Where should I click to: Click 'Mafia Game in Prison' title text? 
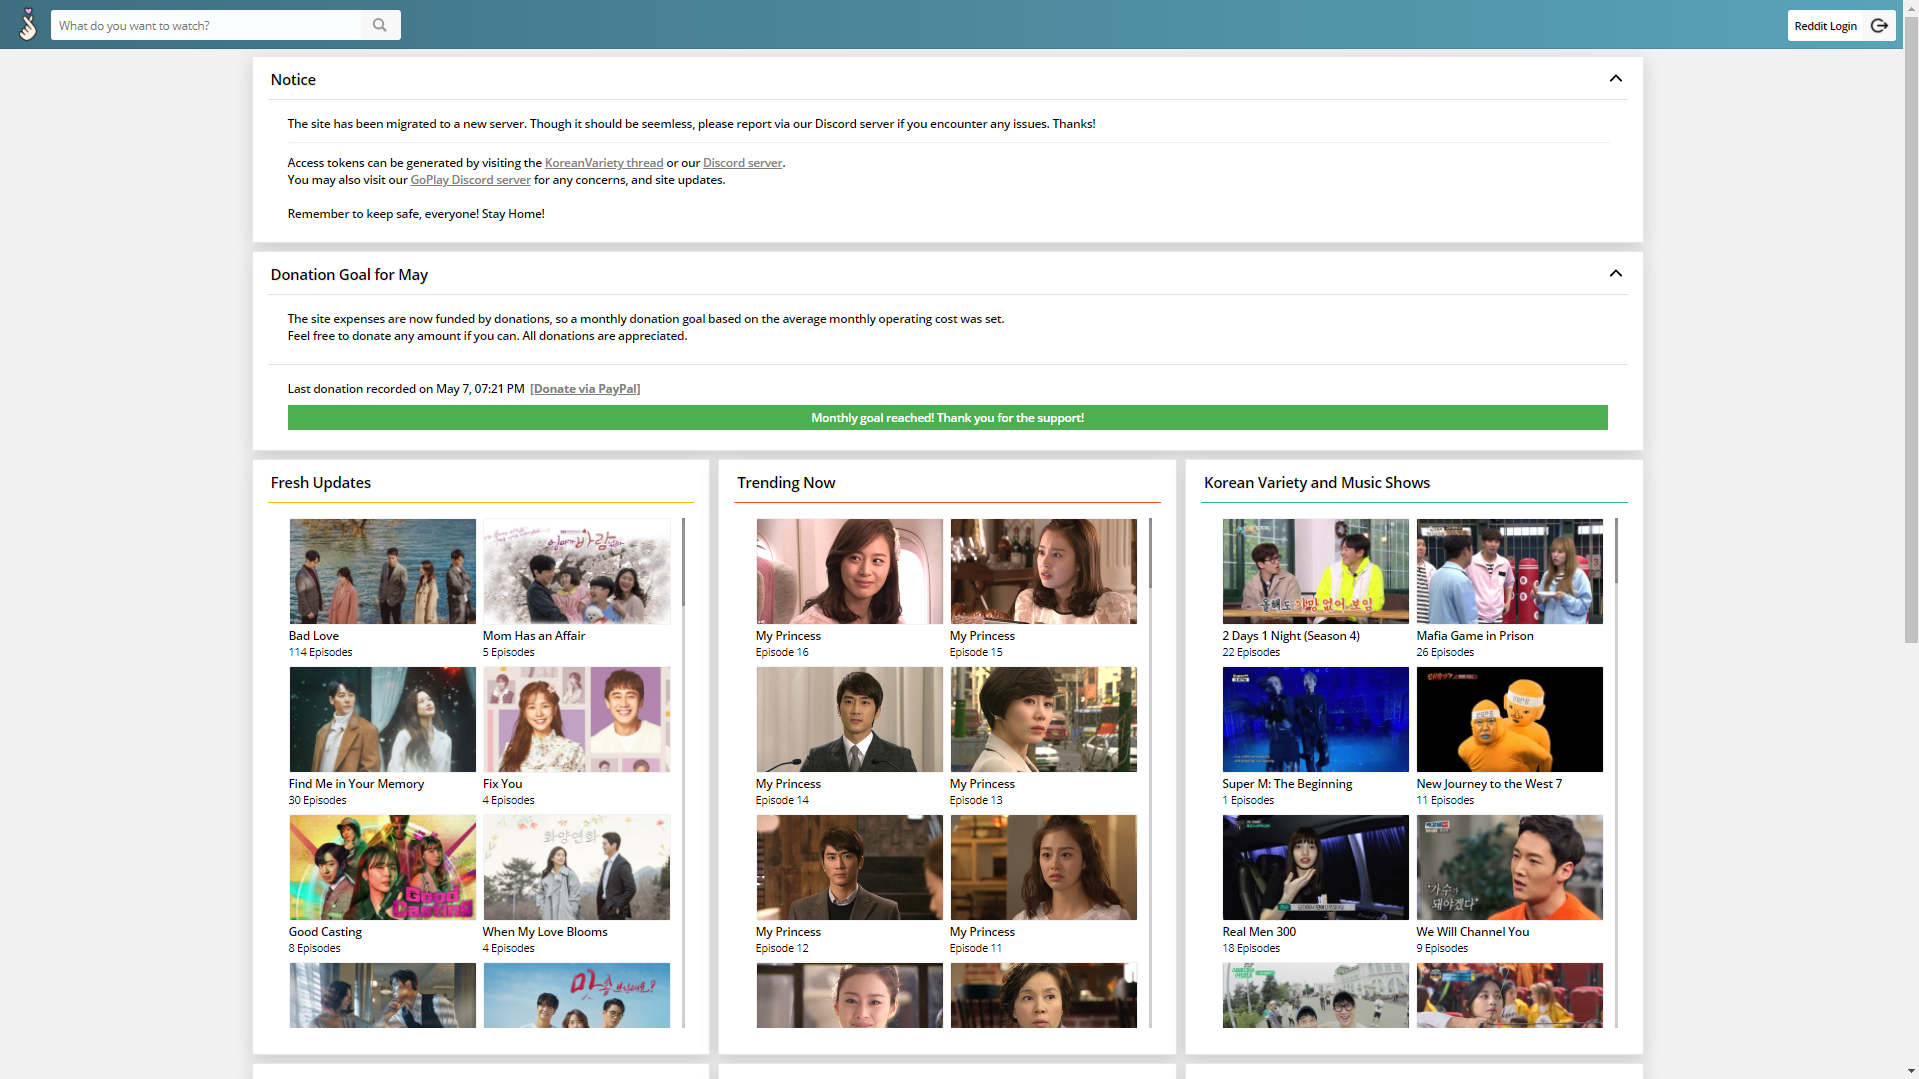click(x=1474, y=636)
